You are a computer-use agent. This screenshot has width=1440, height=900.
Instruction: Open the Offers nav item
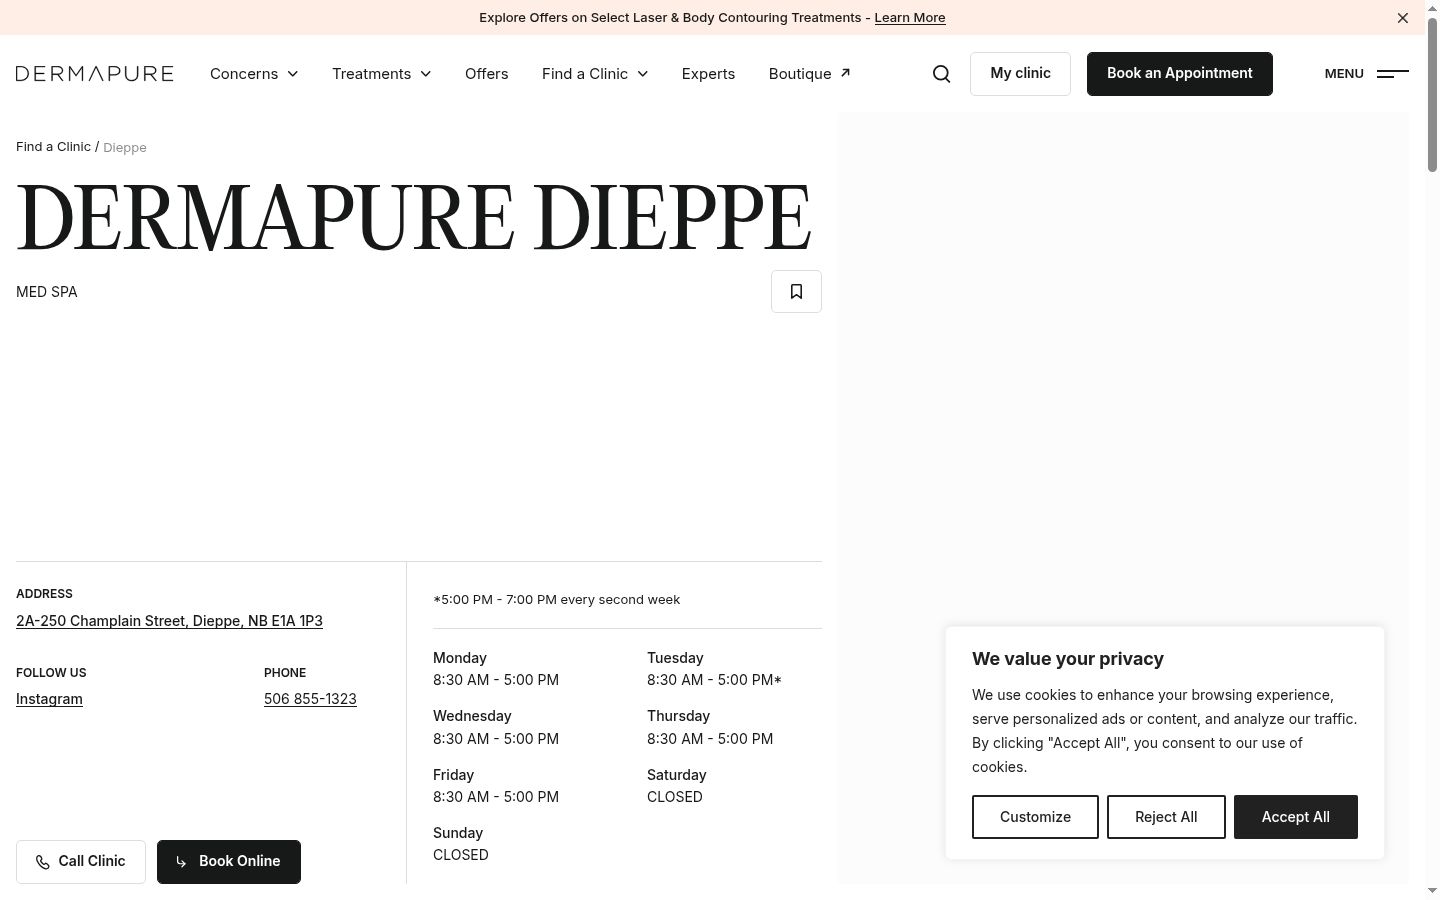point(487,74)
